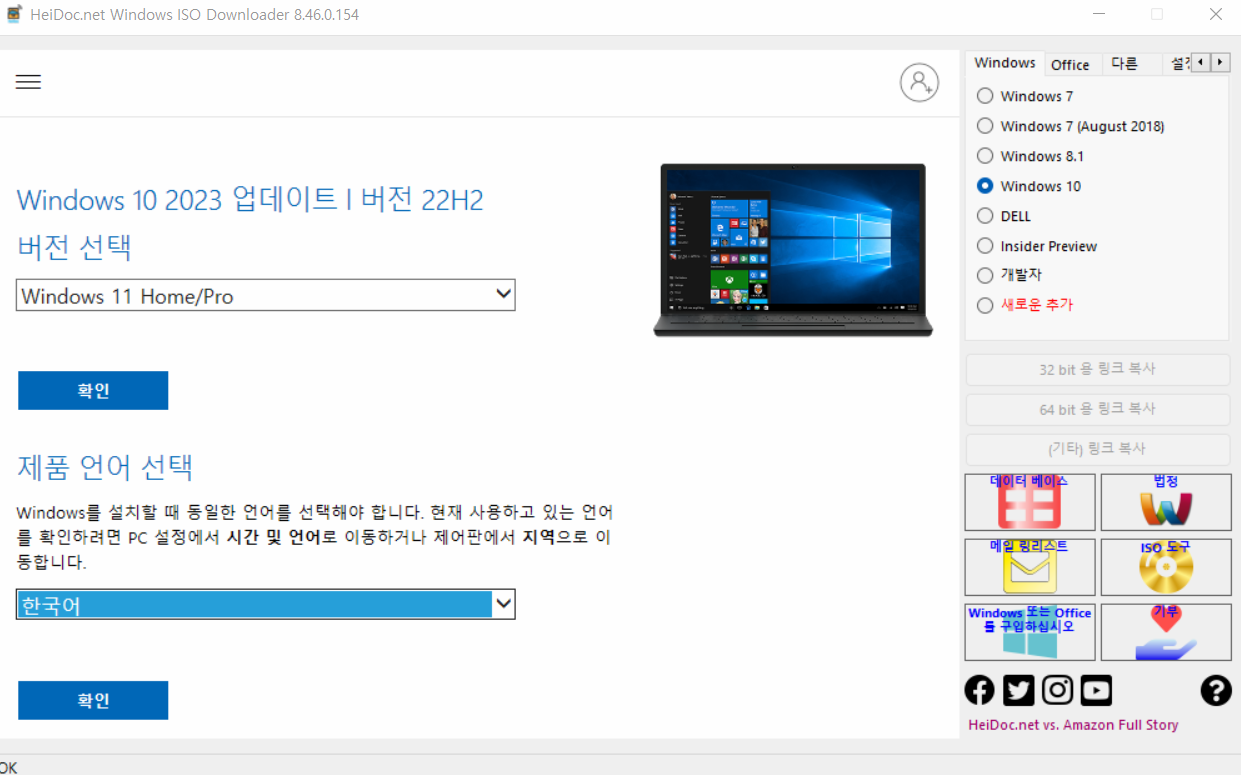Viewport: 1241px width, 775px height.
Task: Switch to the Windows tab
Action: (x=1005, y=63)
